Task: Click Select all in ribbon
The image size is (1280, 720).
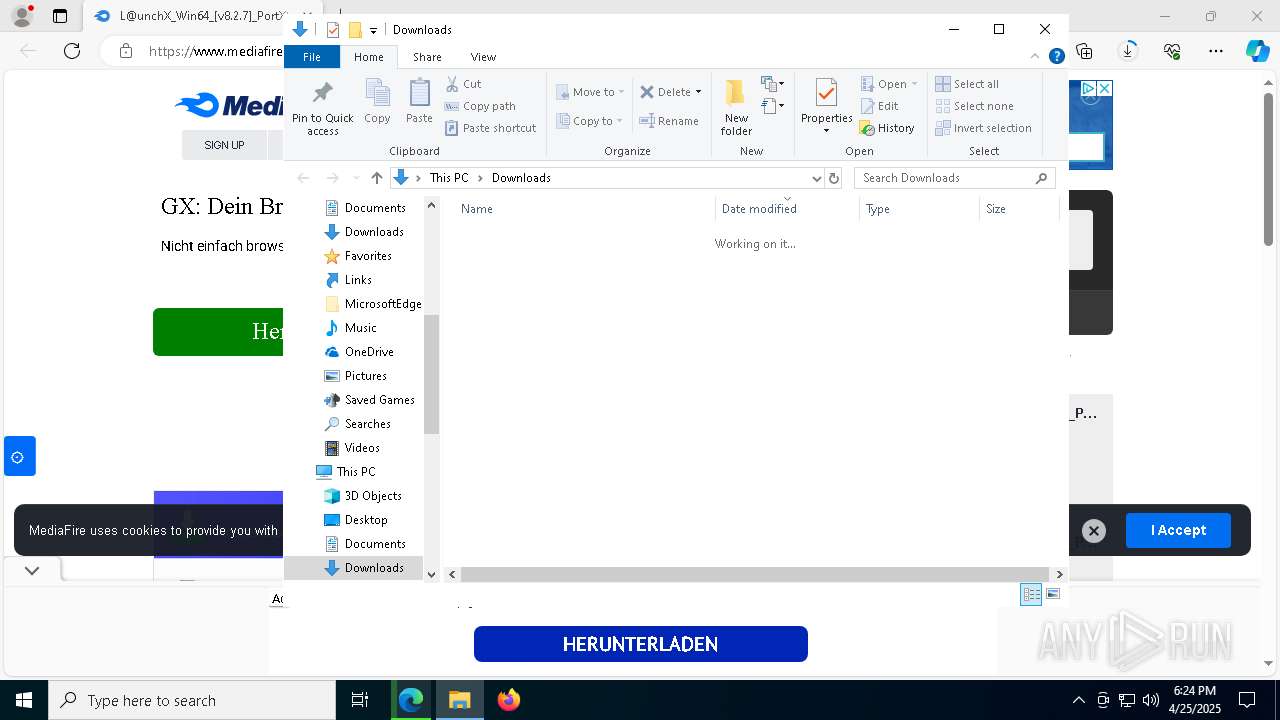Action: pyautogui.click(x=967, y=84)
